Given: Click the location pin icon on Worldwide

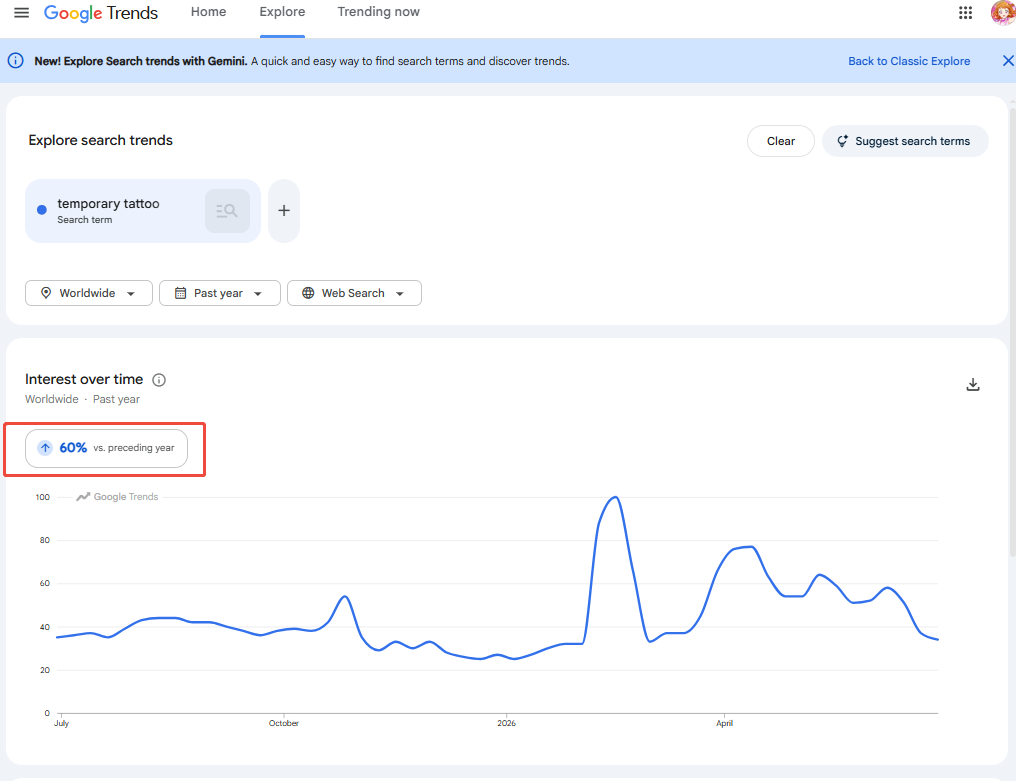Looking at the screenshot, I should coord(46,293).
